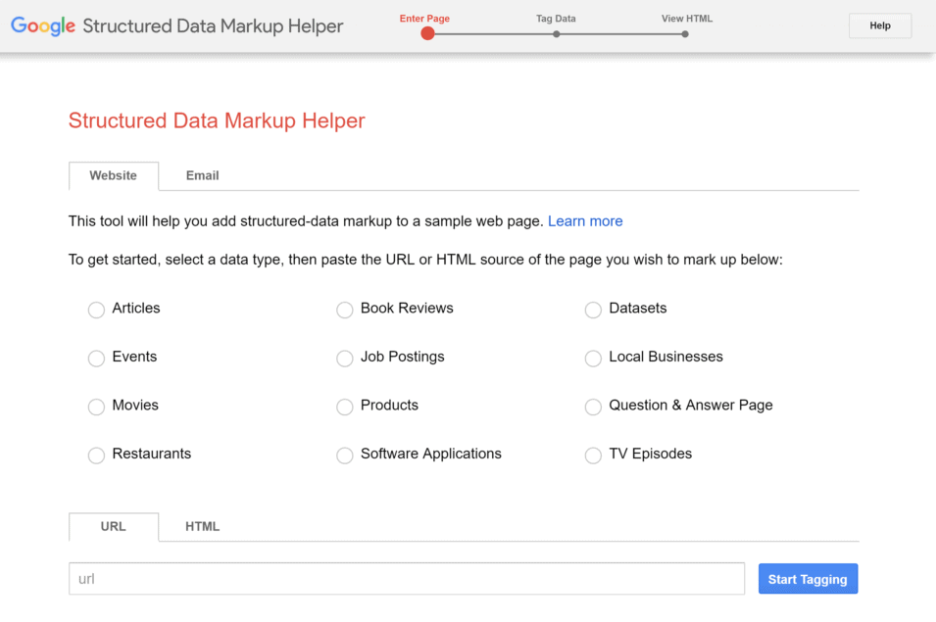Image resolution: width=936 pixels, height=622 pixels.
Task: Select the TV Episodes data type
Action: pyautogui.click(x=592, y=455)
